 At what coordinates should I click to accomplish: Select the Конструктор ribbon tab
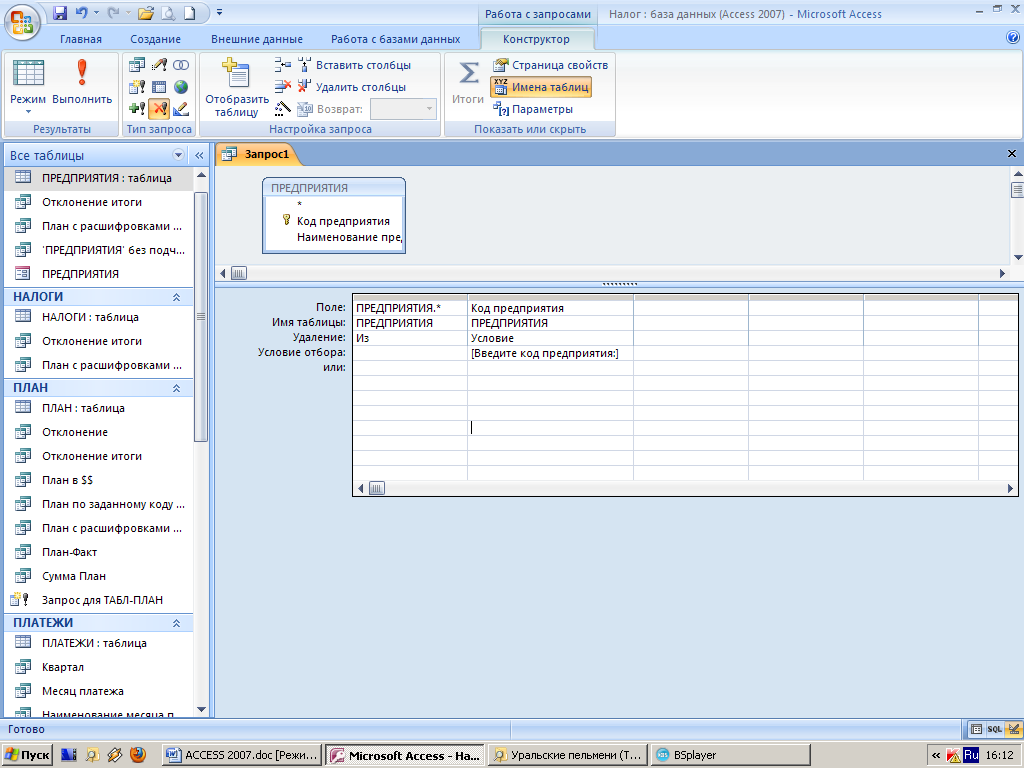coord(536,39)
